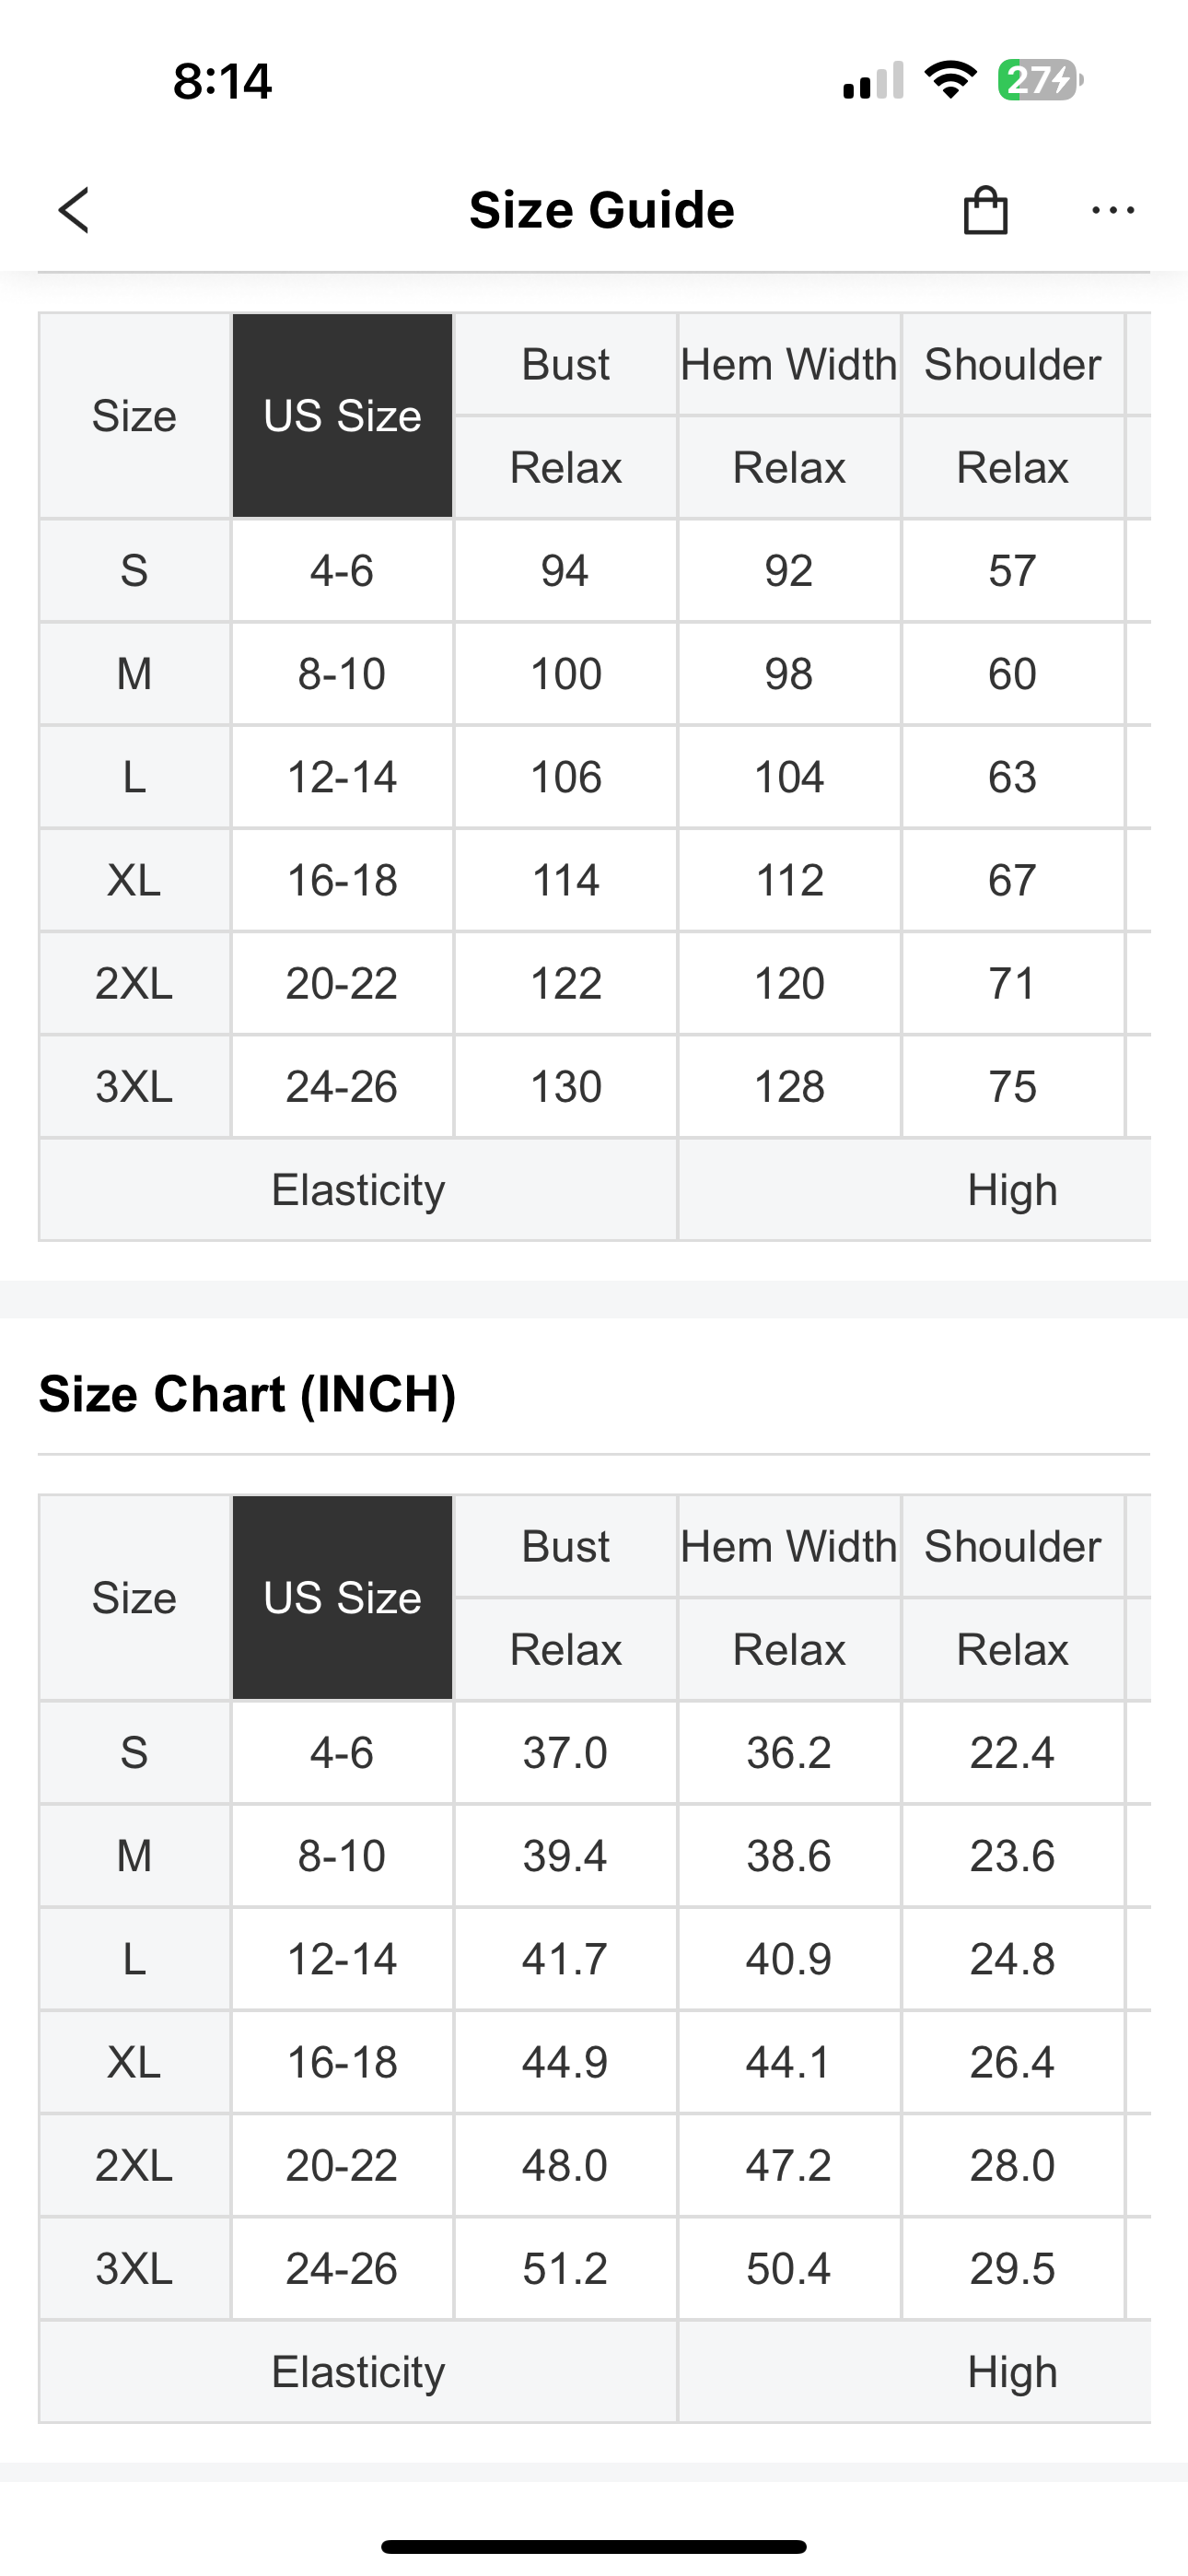
Task: Select US Size header in the inch chart
Action: [342, 1598]
